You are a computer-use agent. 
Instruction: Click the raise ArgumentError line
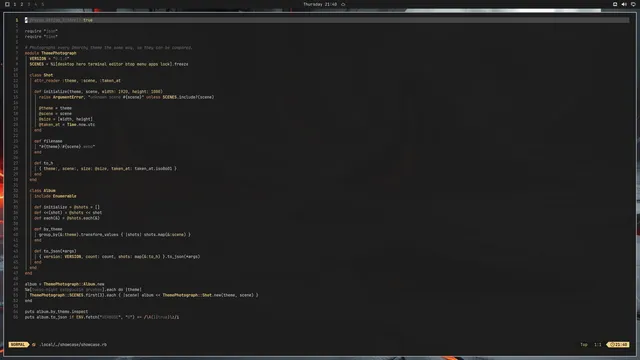tap(127, 97)
